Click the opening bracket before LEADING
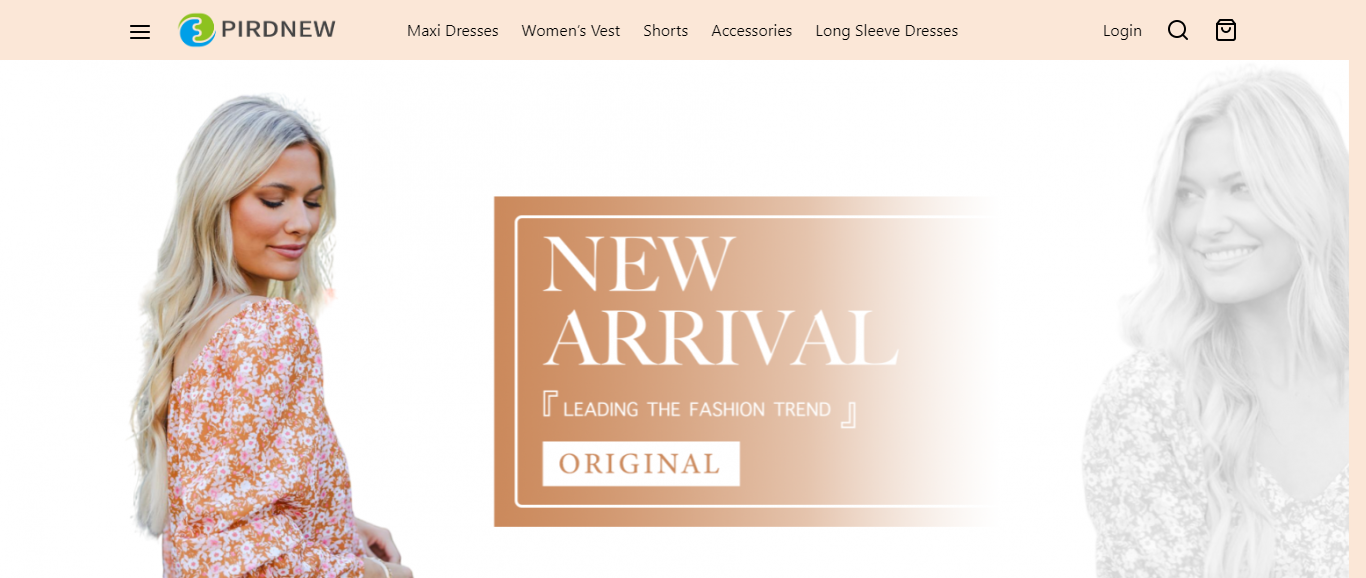This screenshot has width=1366, height=578. (549, 404)
